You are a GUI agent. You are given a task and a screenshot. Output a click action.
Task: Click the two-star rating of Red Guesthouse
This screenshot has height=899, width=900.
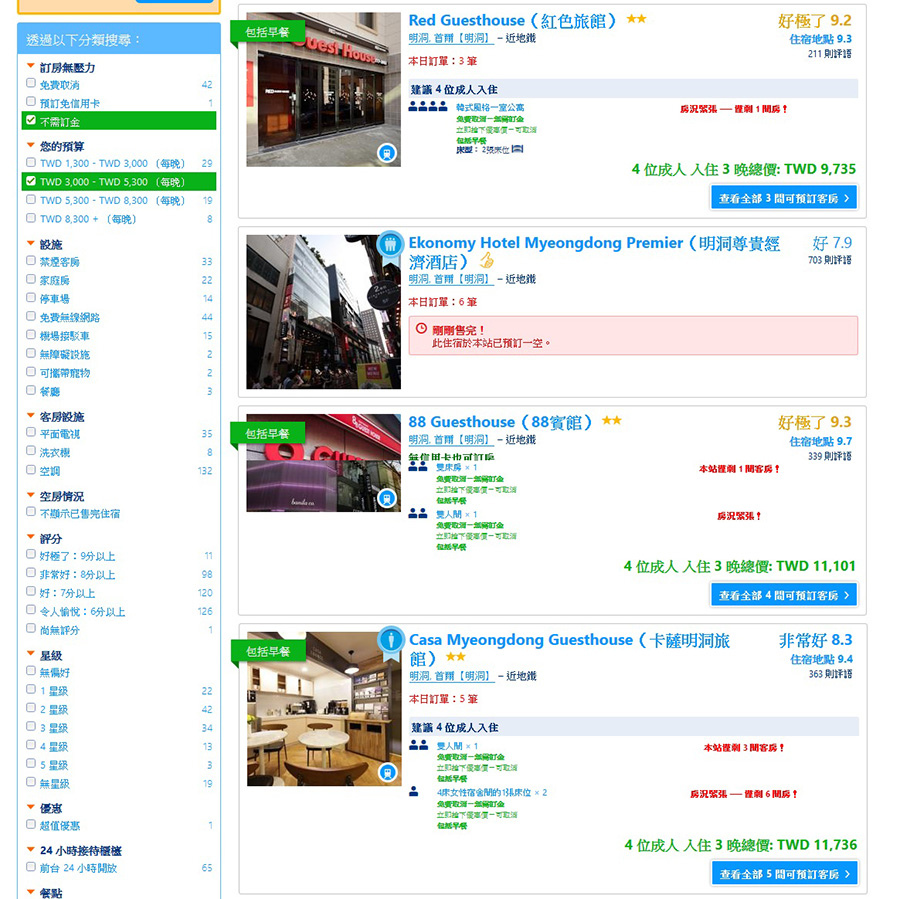click(636, 19)
